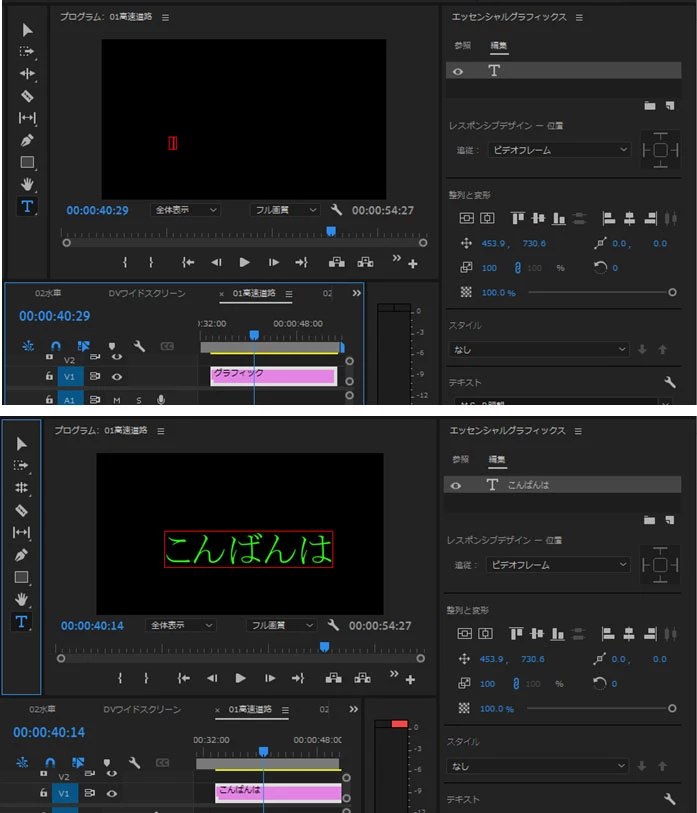Activate the Slip tool in upper screenshot
697x813 pixels.
click(x=27, y=118)
